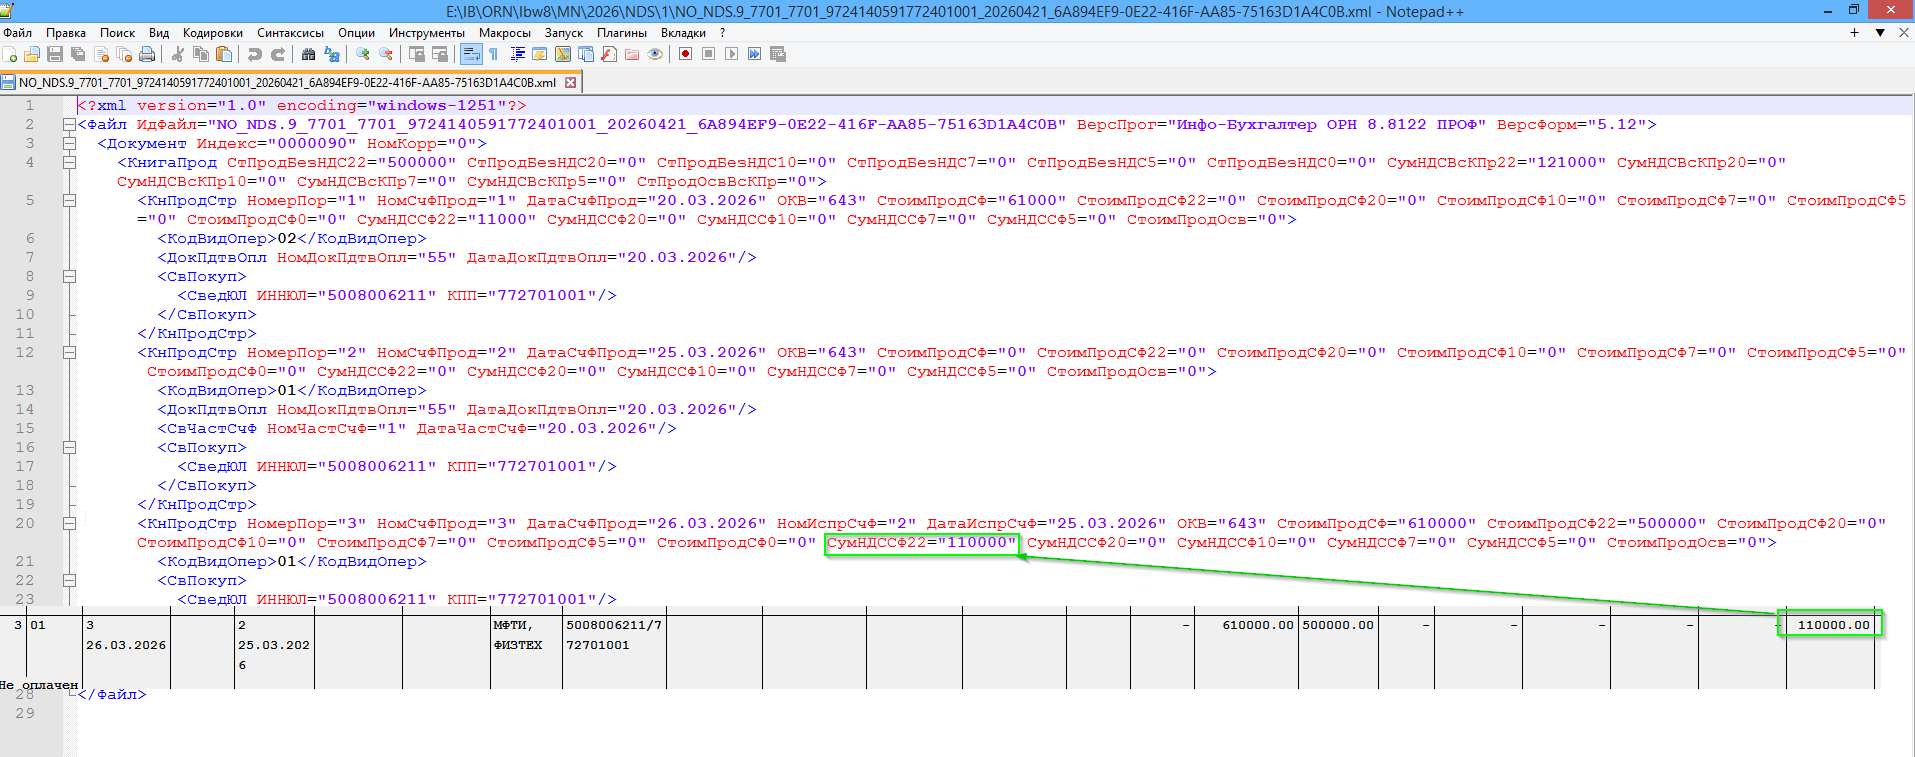Open the Кодировки menu
This screenshot has width=1915, height=757.
point(212,33)
